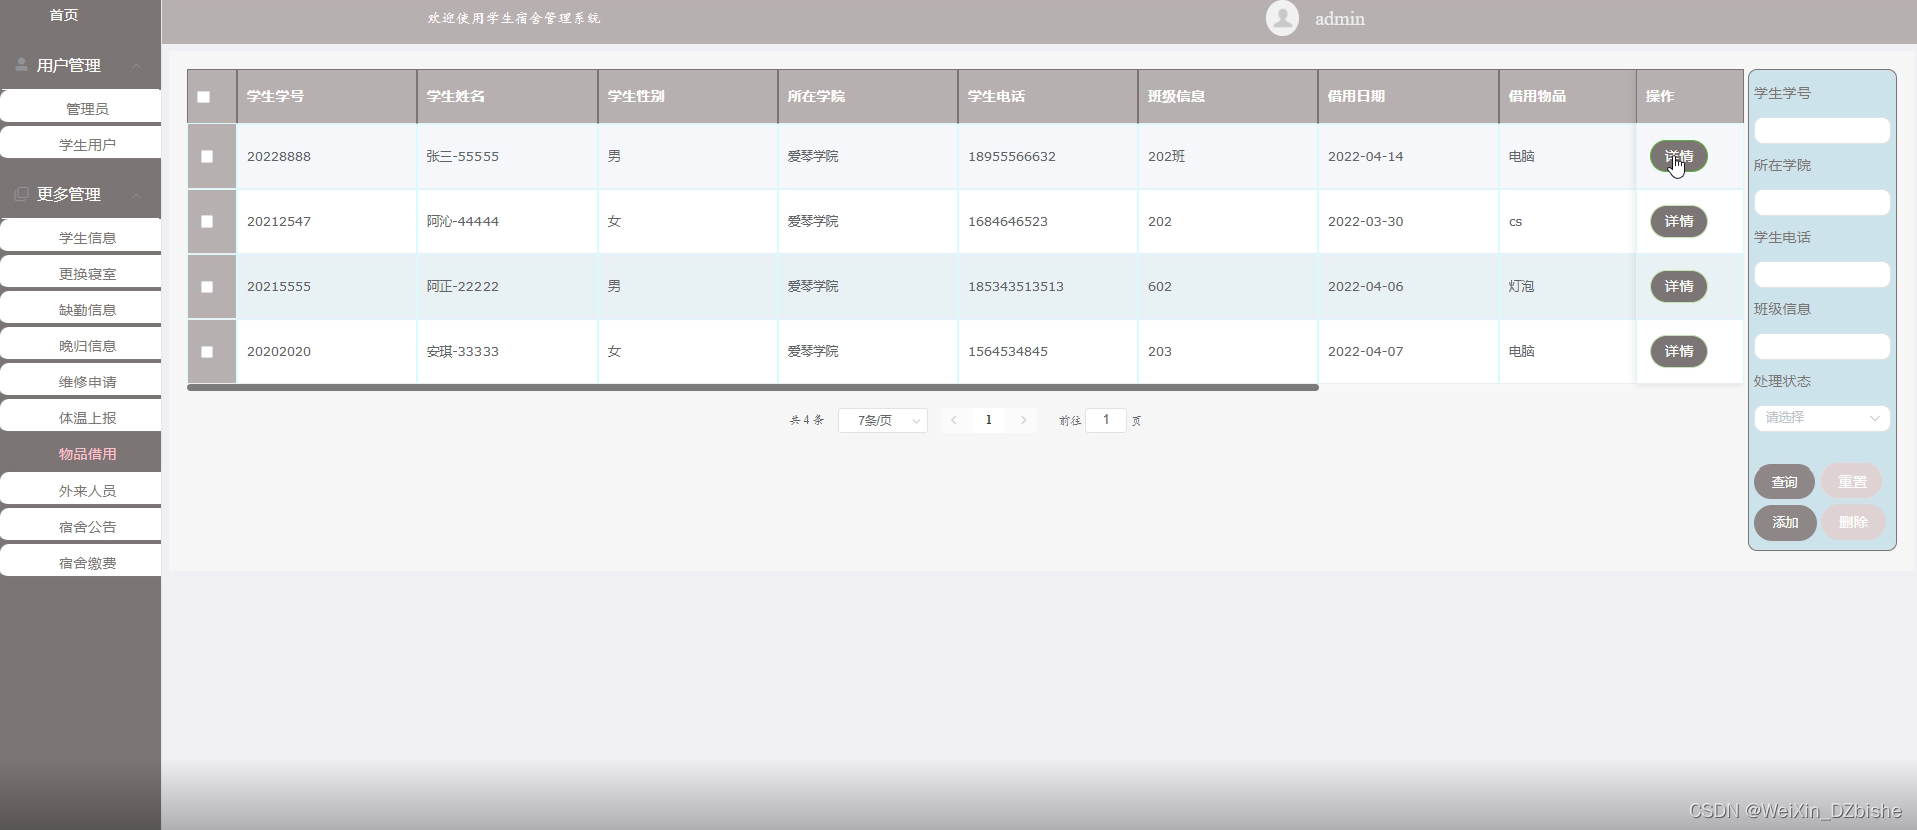
Task: Click the admin username text
Action: [1339, 19]
